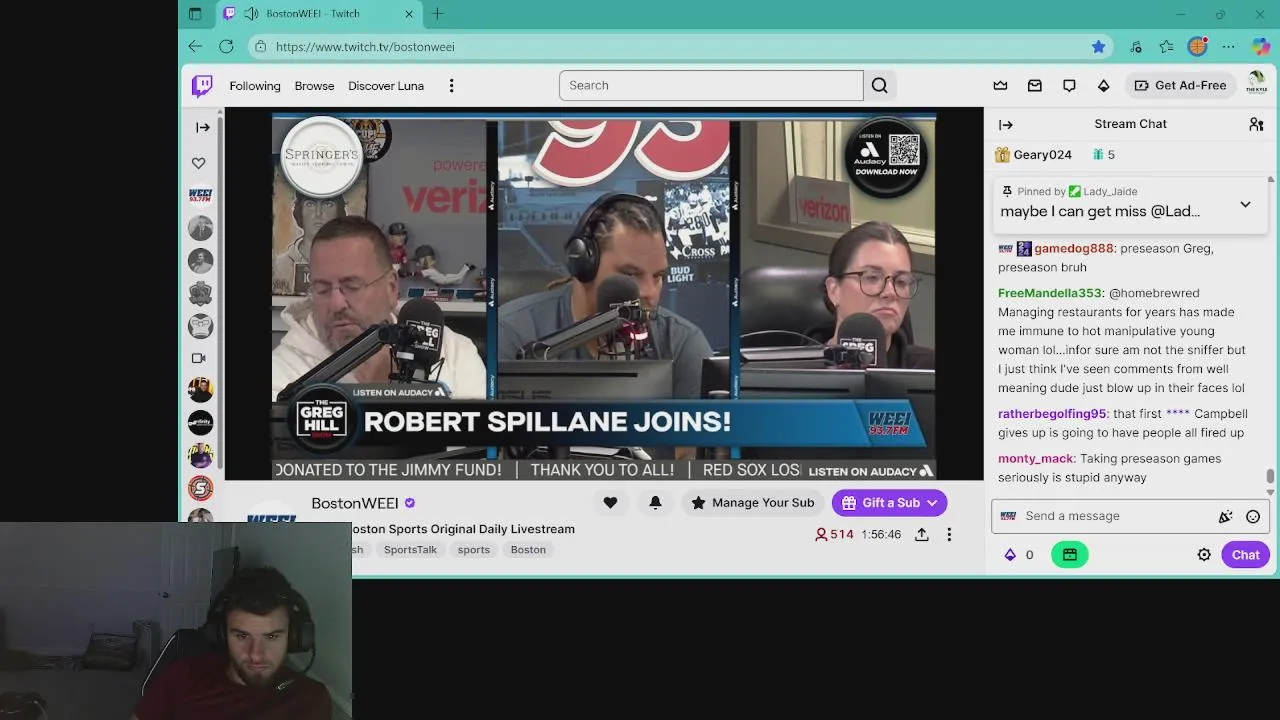Click the camera icon in left sidebar
This screenshot has height=720, width=1280.
[199, 357]
